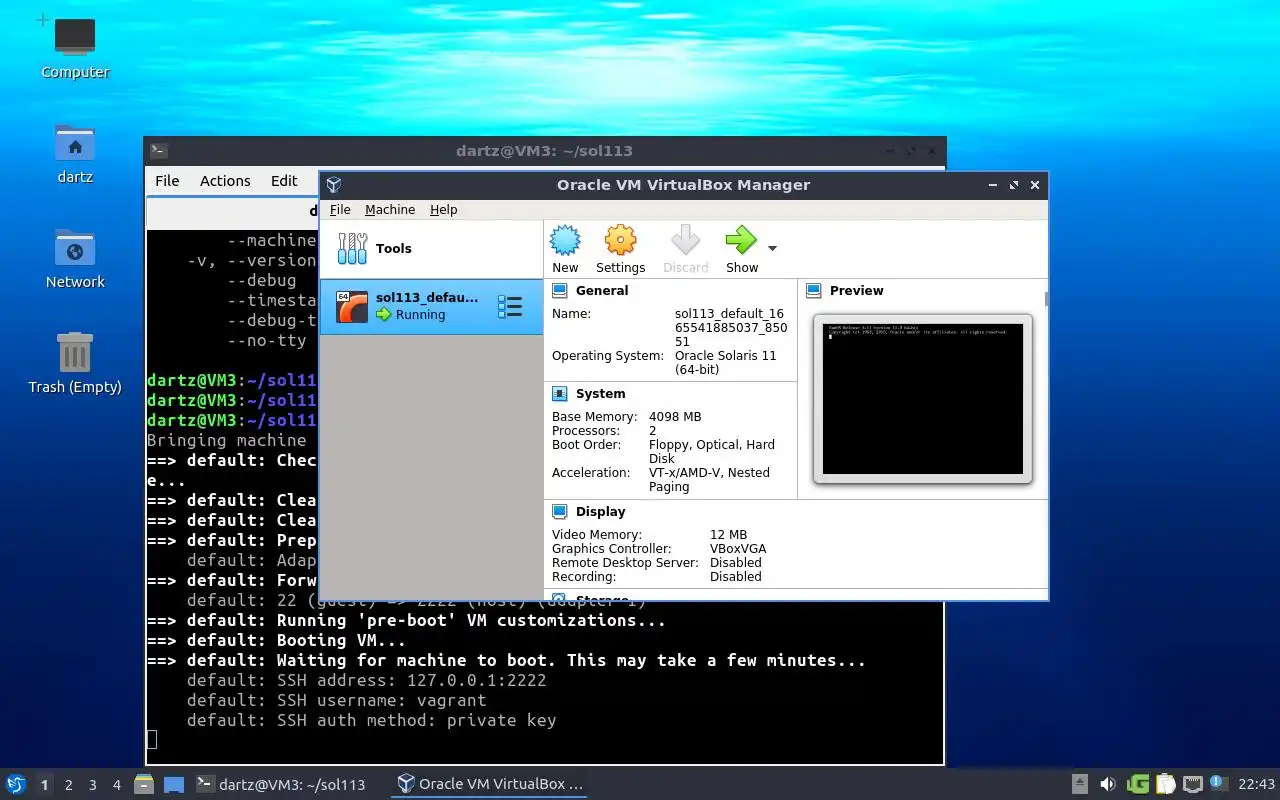Click the greyed-out Discard arrow icon
This screenshot has height=800, width=1280.
click(685, 240)
